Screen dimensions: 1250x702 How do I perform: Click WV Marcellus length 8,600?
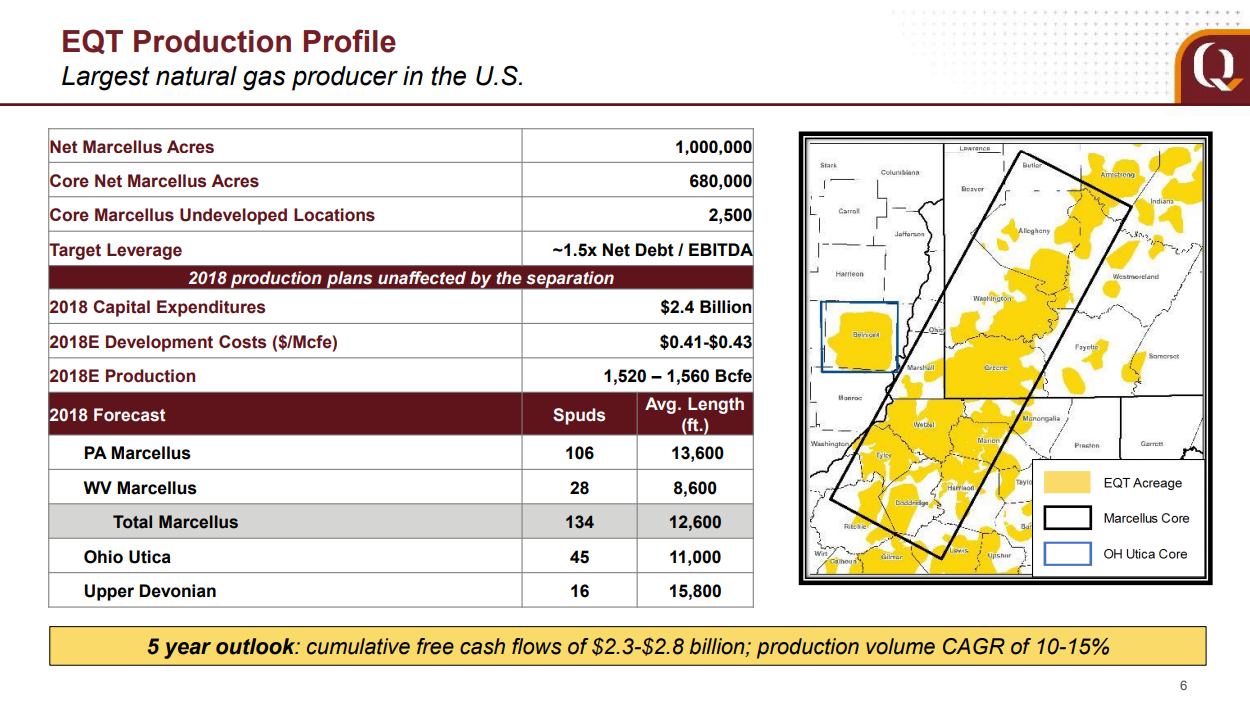tap(695, 488)
